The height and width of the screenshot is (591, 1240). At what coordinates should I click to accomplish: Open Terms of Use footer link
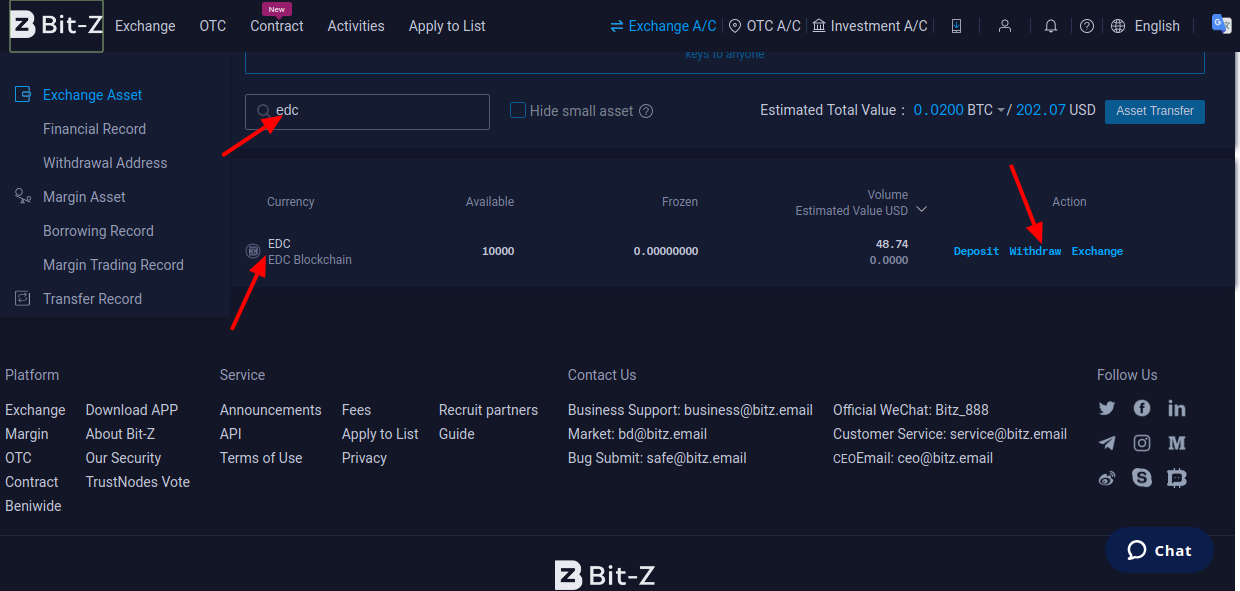coord(261,458)
